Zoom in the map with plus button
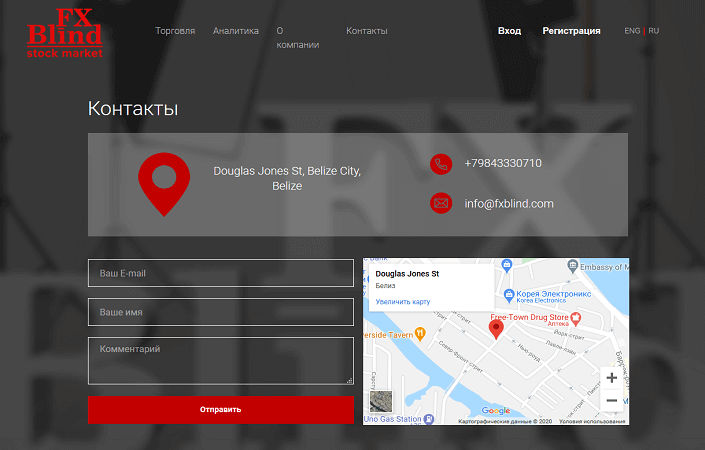 tap(611, 378)
